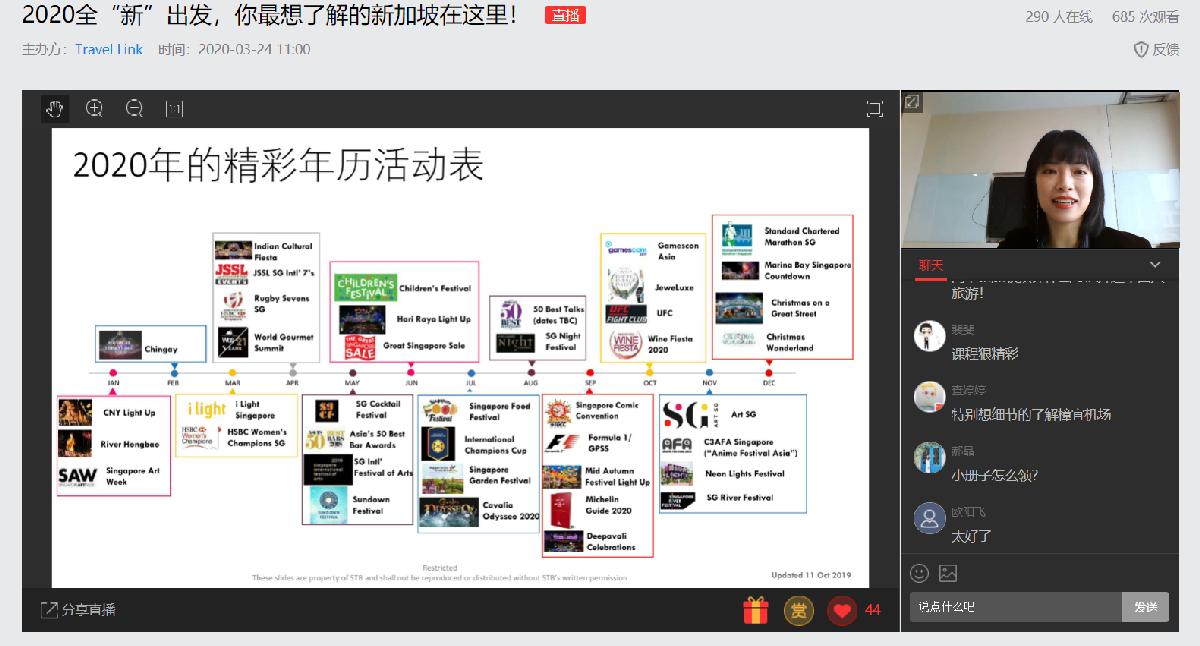Click the i light logo on the slide
The width and height of the screenshot is (1200, 646).
point(207,409)
